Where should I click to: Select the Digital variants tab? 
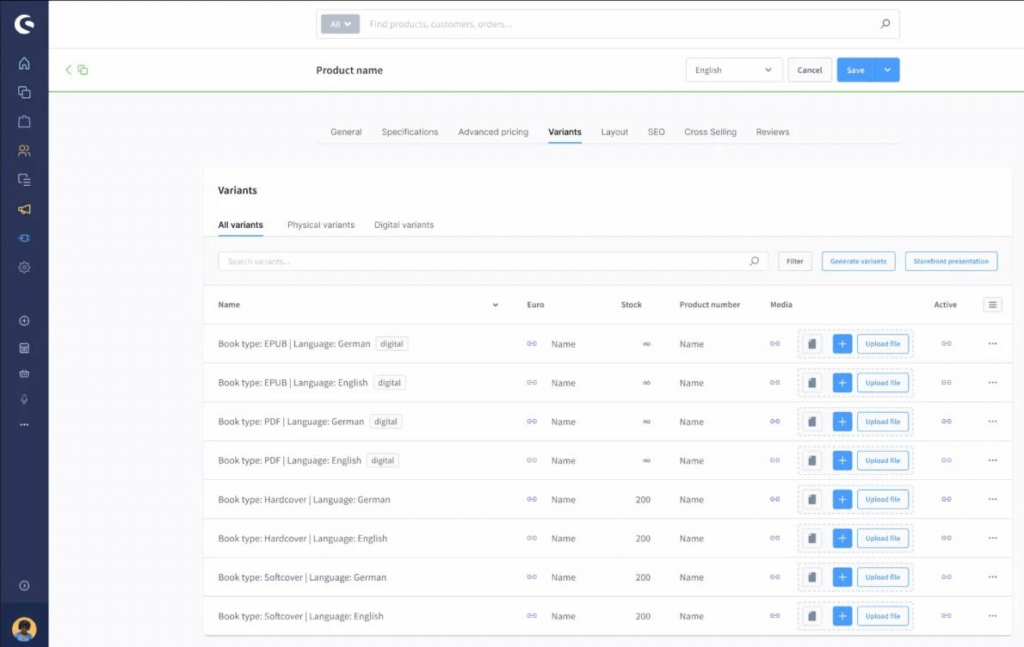pyautogui.click(x=404, y=224)
